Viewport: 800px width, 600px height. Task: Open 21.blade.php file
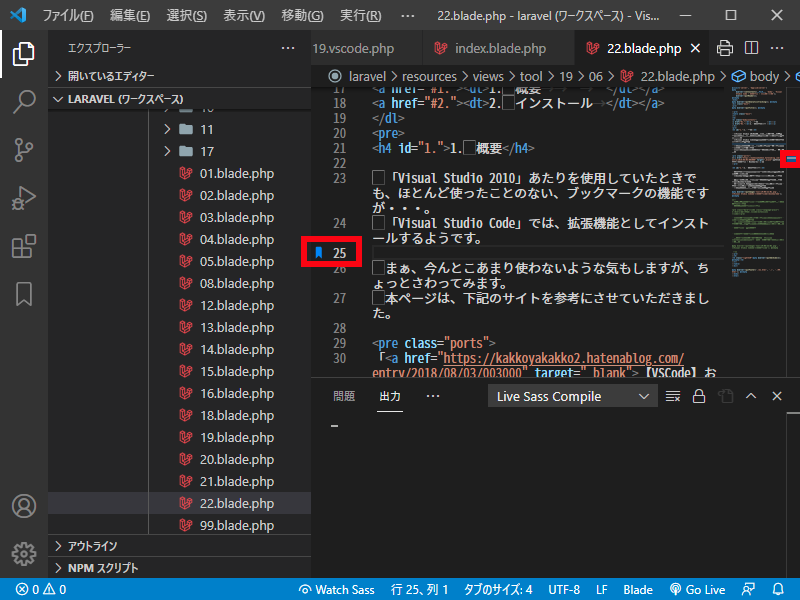237,481
